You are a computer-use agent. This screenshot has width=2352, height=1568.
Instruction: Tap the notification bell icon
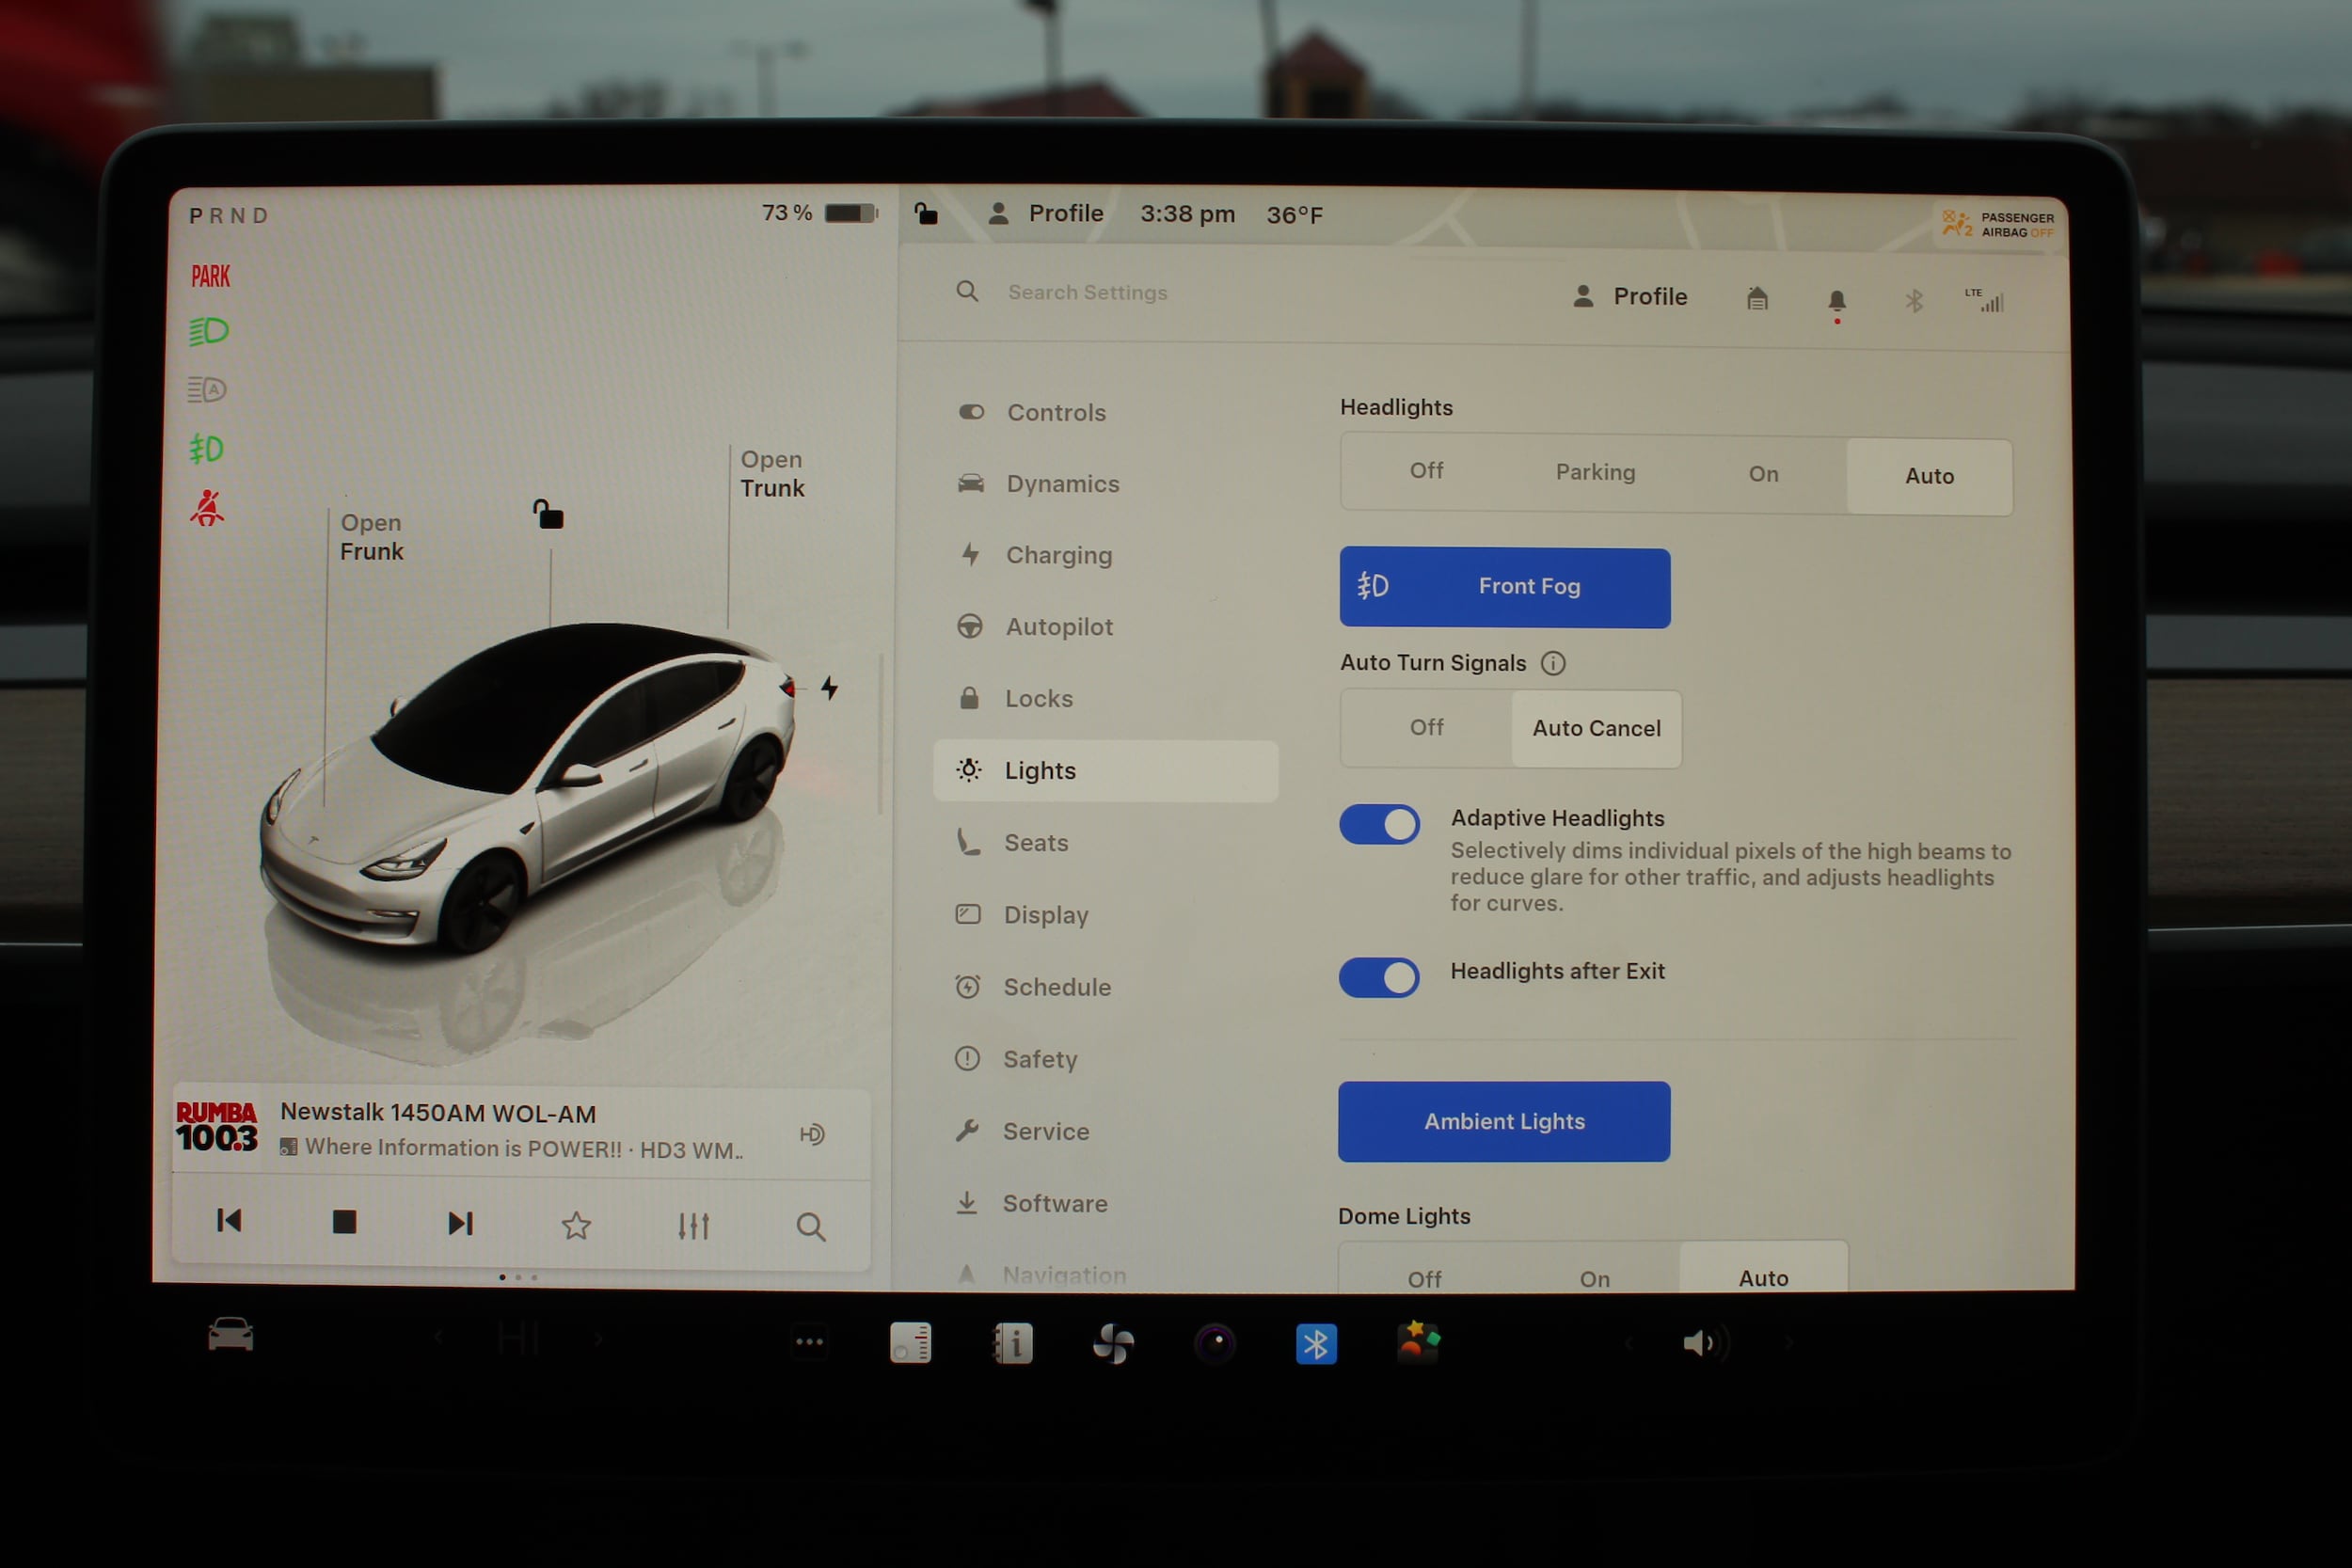(1836, 300)
